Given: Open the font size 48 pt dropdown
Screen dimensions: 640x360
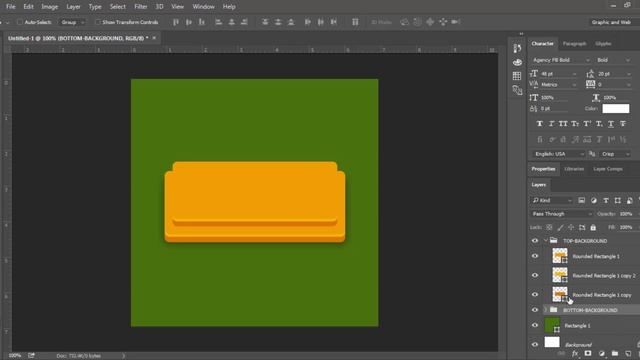Looking at the screenshot, I should (558, 74).
